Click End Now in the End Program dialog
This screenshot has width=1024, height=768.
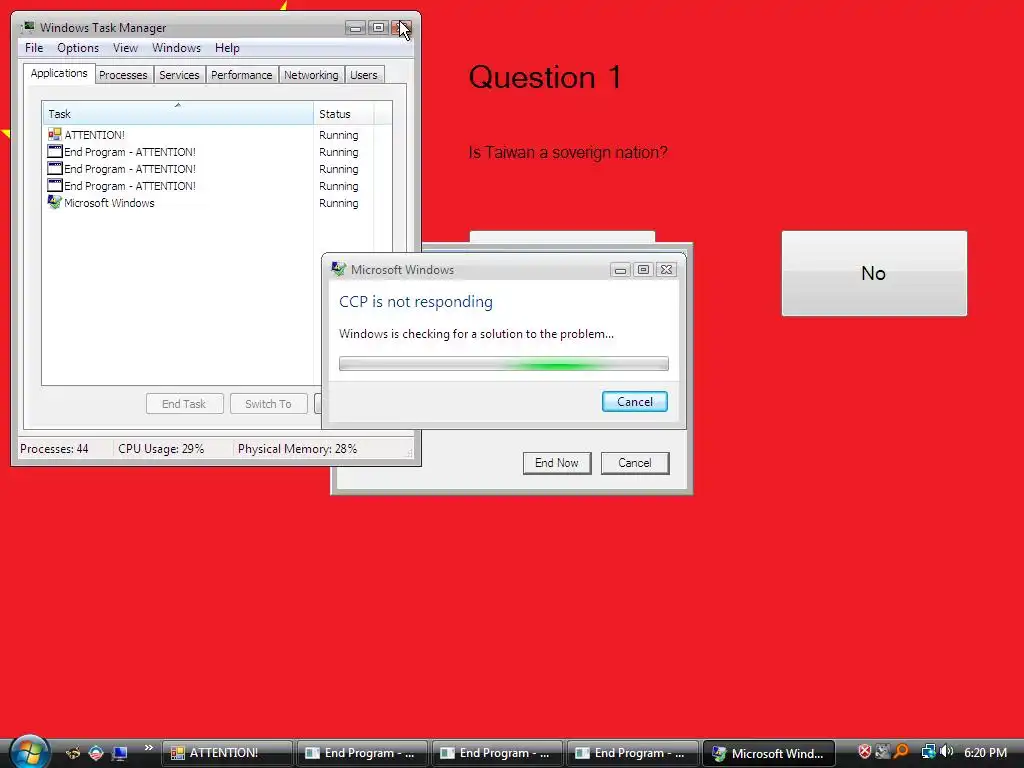pos(556,463)
